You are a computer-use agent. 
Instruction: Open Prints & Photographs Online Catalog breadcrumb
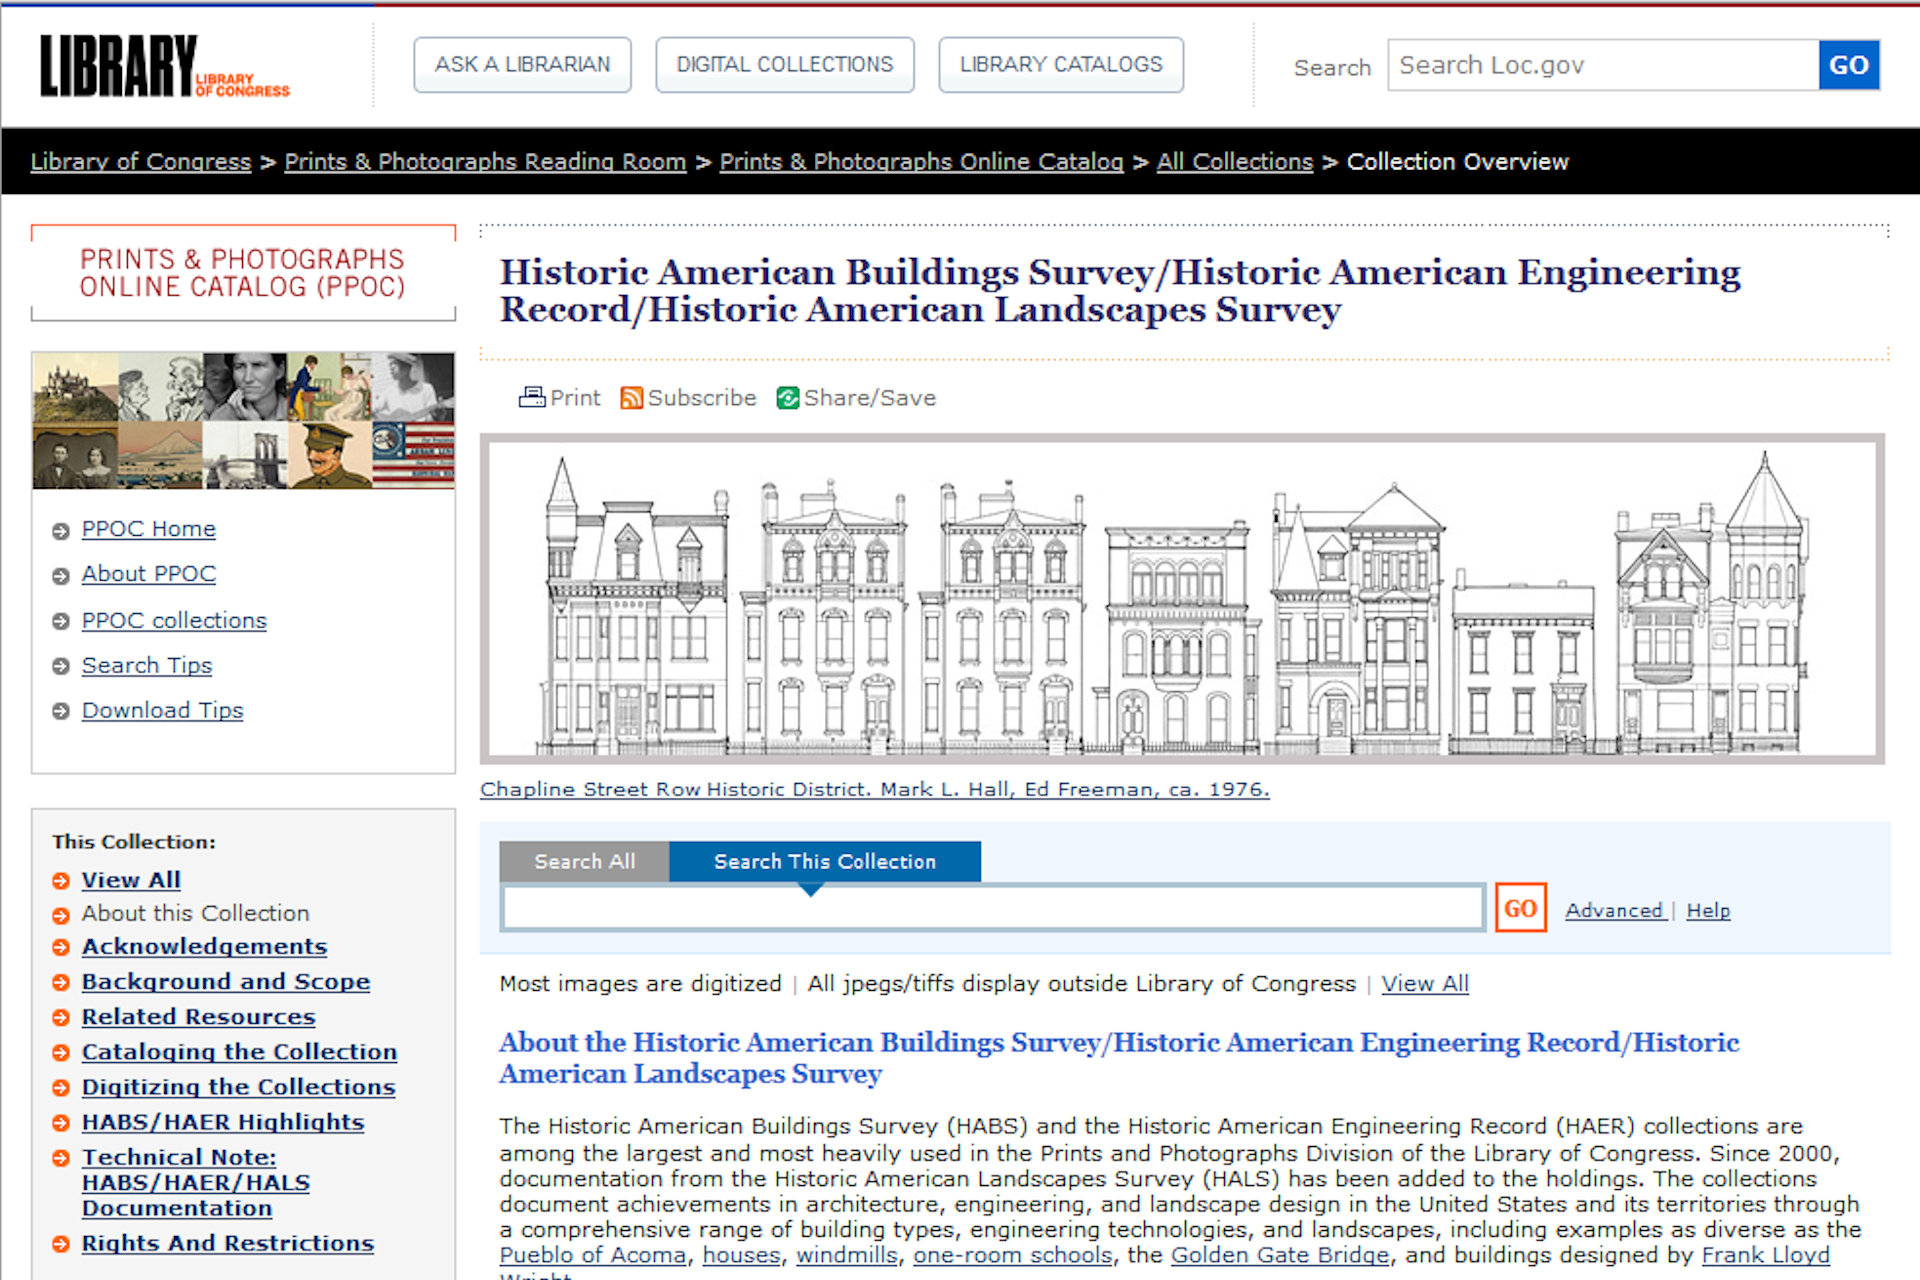coord(921,162)
